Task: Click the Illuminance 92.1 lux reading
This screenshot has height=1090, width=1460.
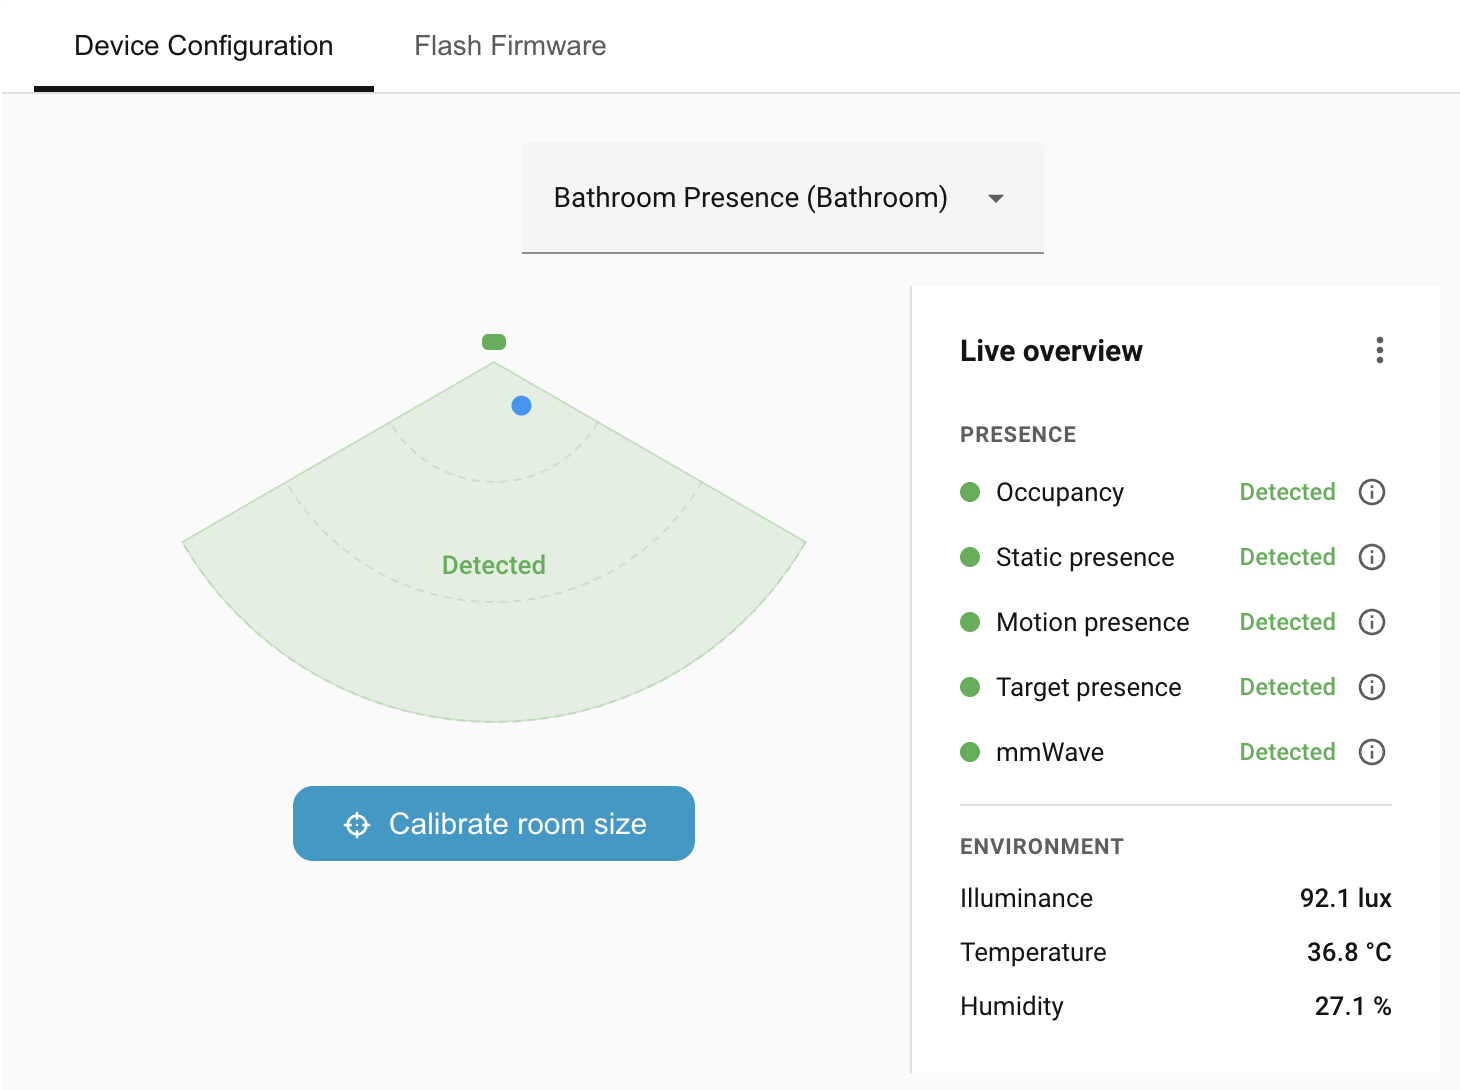Action: (1345, 898)
